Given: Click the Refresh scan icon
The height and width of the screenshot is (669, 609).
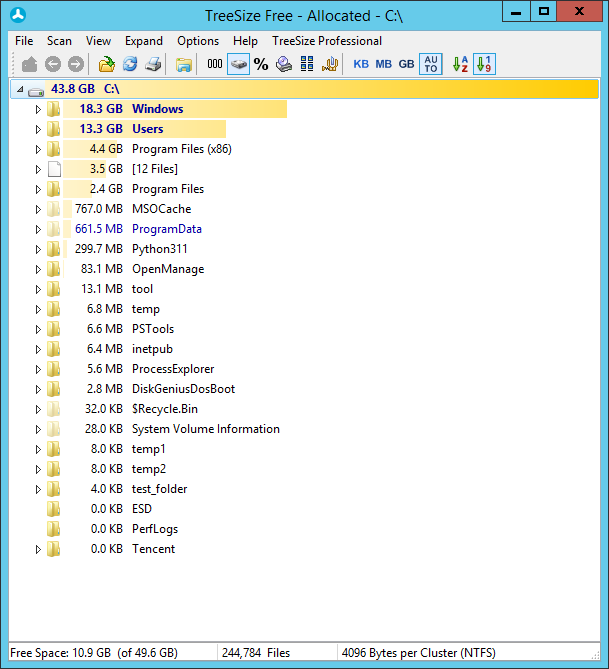Looking at the screenshot, I should (130, 64).
